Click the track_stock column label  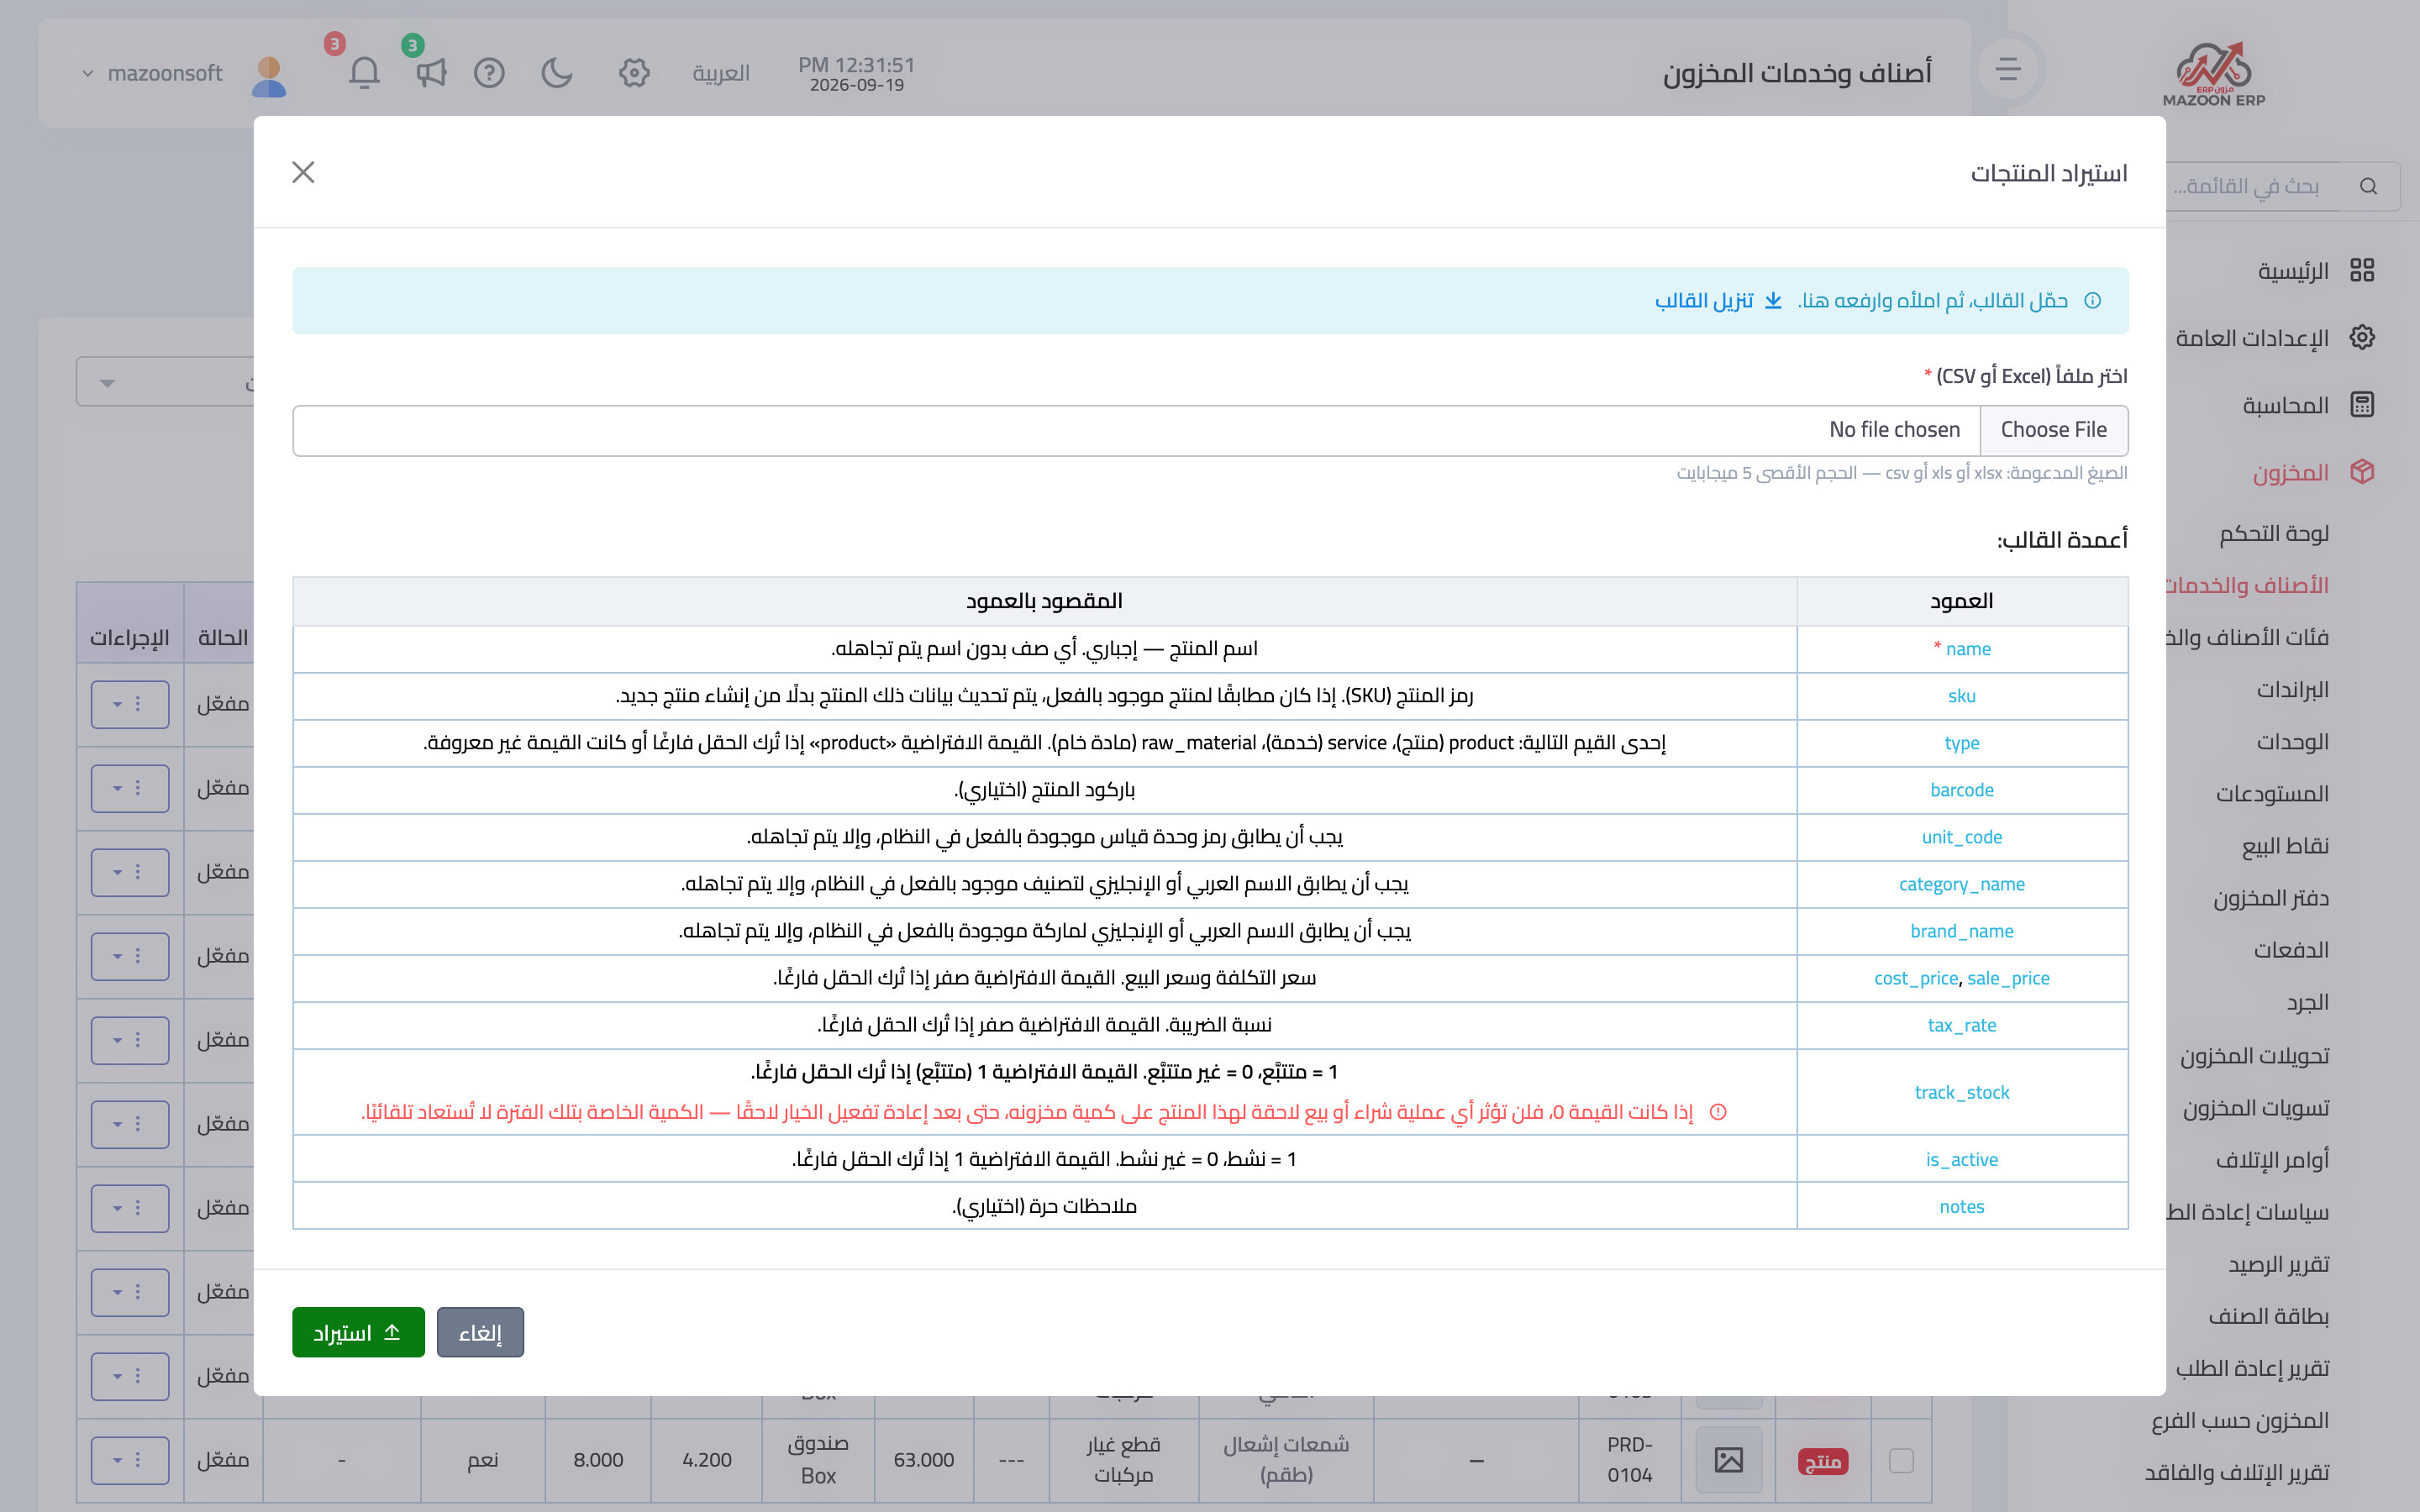pyautogui.click(x=1962, y=1092)
